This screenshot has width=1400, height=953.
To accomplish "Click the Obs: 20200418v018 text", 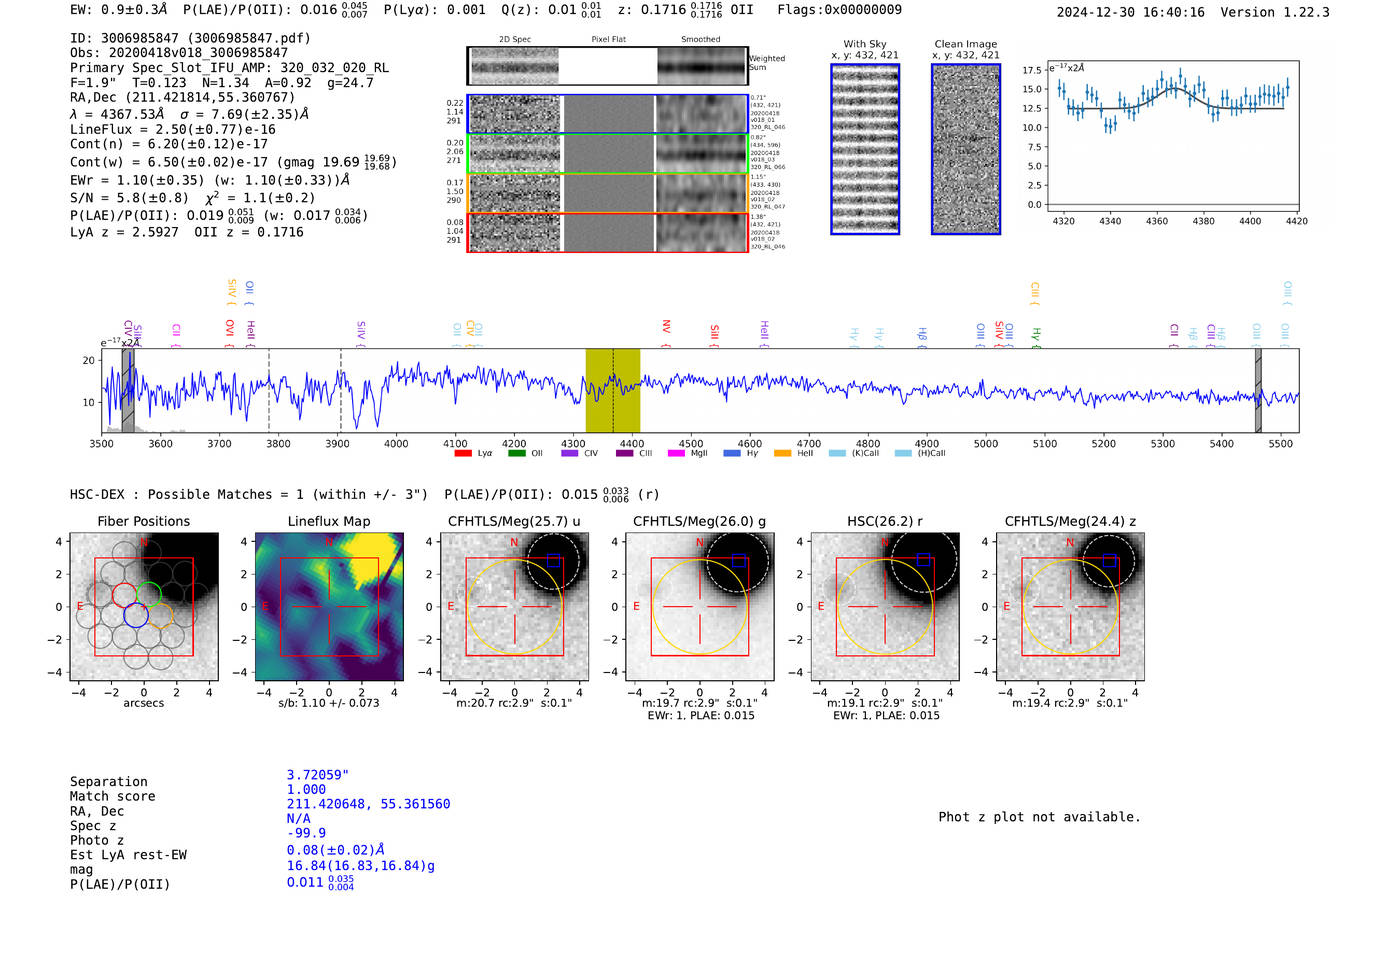I will pos(179,53).
